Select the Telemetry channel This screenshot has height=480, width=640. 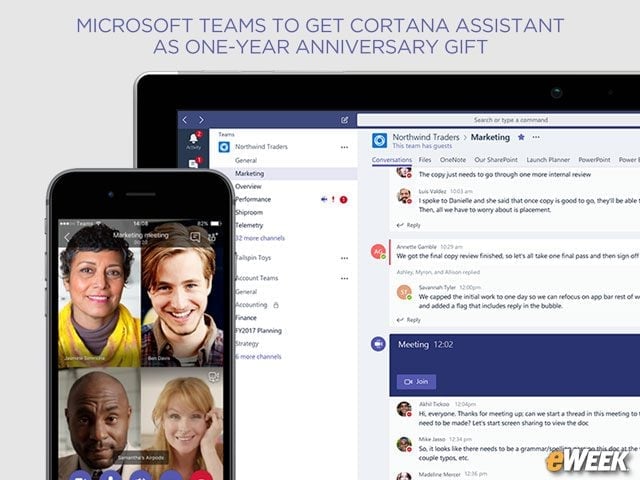(x=249, y=225)
